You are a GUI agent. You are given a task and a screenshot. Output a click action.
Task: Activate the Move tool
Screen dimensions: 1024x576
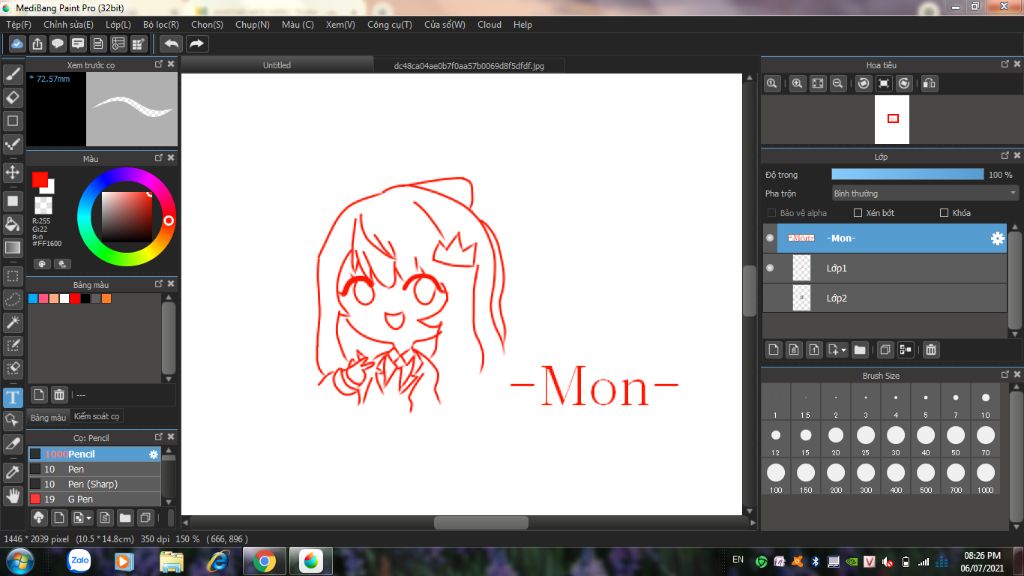13,172
